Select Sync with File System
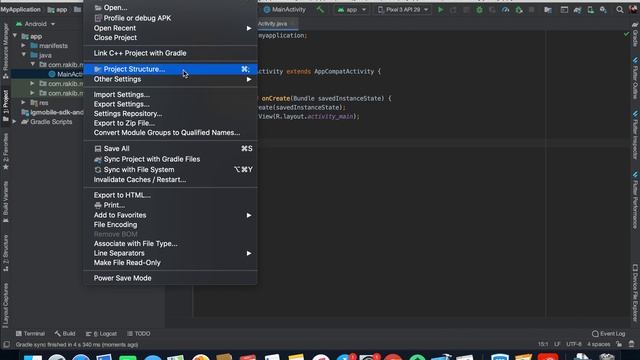The height and width of the screenshot is (360, 640). pos(171,169)
